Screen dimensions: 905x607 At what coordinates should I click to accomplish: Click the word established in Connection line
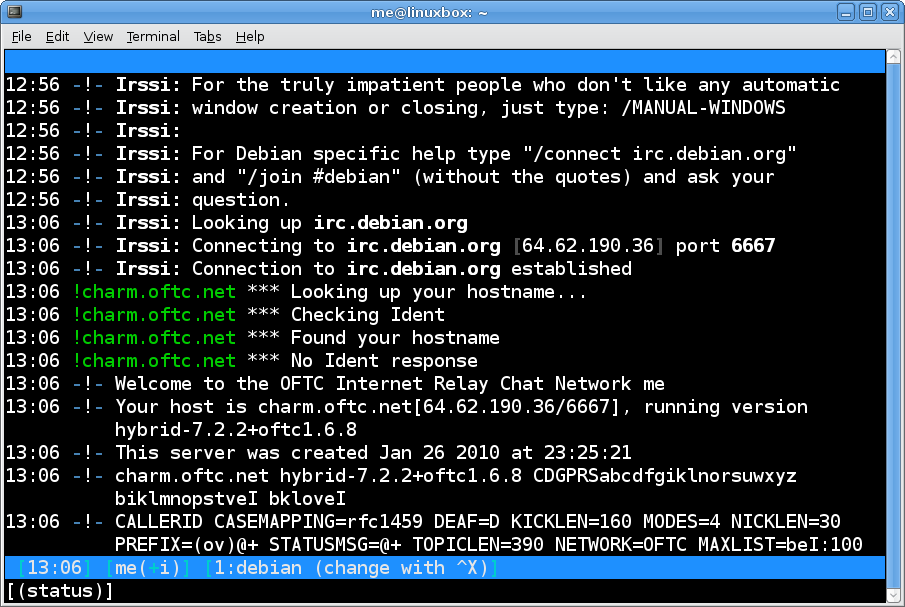[x=571, y=269]
